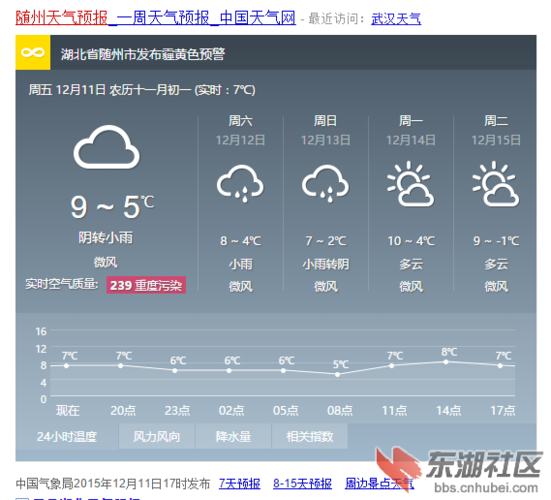Open the 随州天气预报 title link

click(156, 18)
